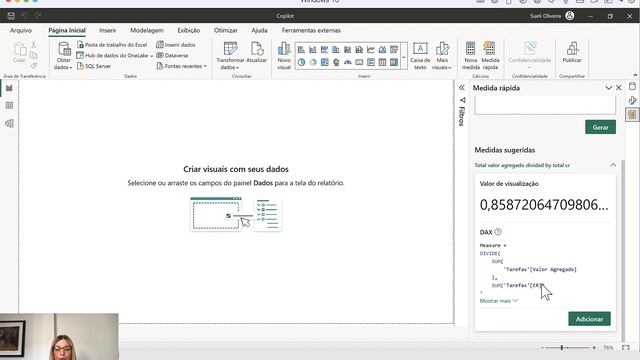The width and height of the screenshot is (640, 360).
Task: Select the Ferramentas externas tab
Action: tap(311, 30)
